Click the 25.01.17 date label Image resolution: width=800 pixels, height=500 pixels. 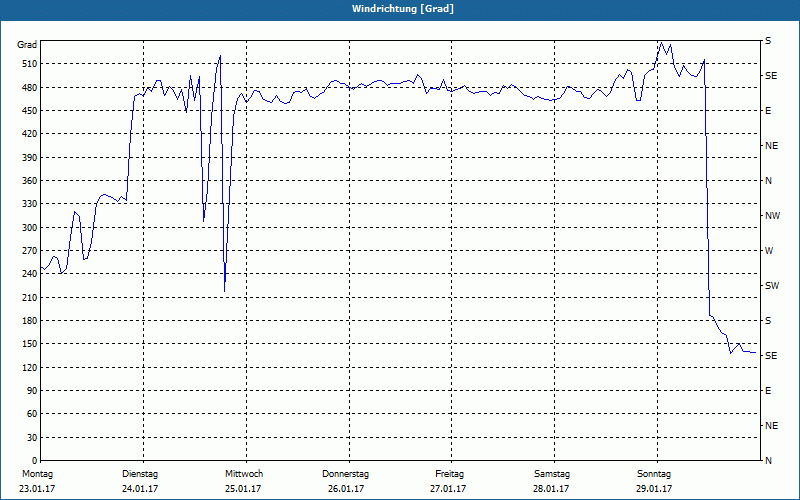pyautogui.click(x=243, y=489)
